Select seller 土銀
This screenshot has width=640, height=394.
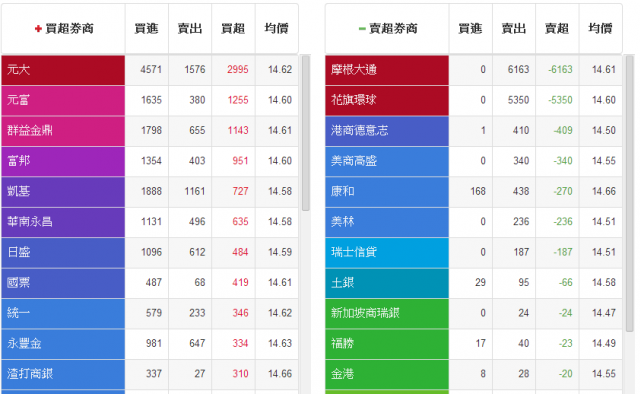387,283
